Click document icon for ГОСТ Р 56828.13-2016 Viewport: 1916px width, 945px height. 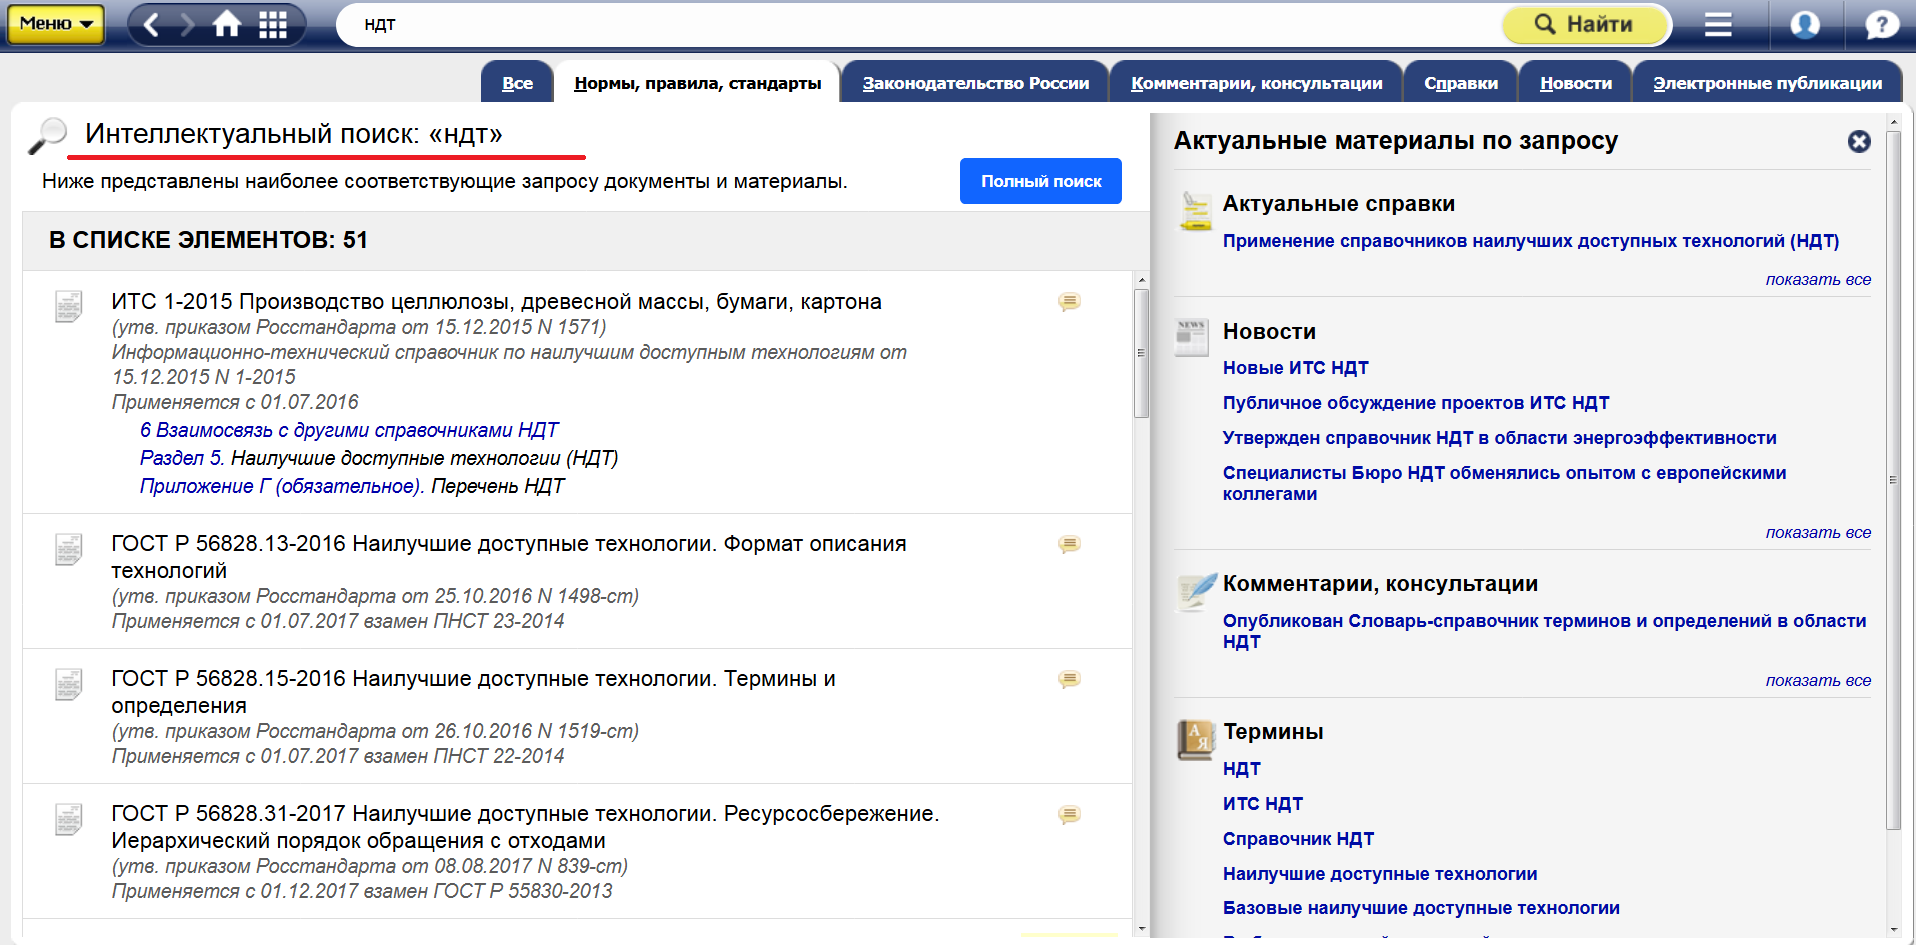(69, 549)
